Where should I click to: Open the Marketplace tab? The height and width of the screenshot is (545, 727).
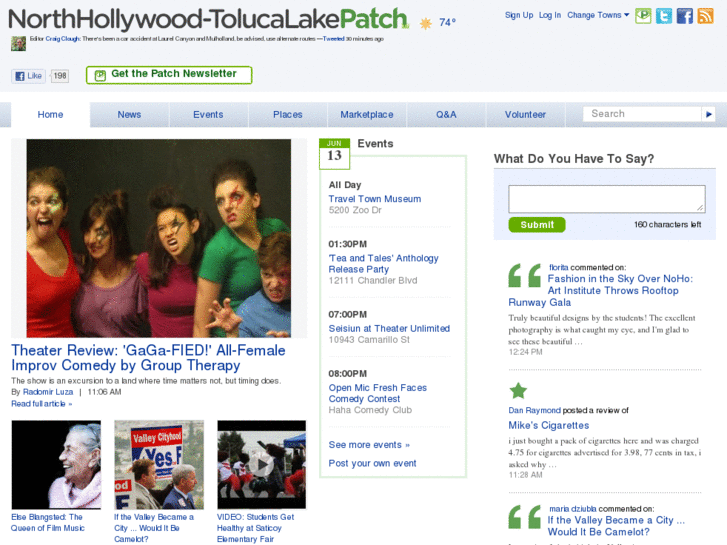(x=367, y=115)
